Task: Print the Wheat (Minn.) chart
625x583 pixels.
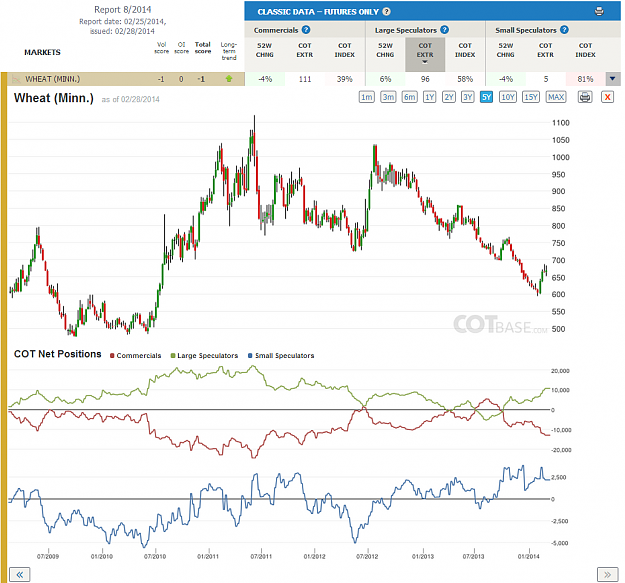Action: (x=585, y=97)
